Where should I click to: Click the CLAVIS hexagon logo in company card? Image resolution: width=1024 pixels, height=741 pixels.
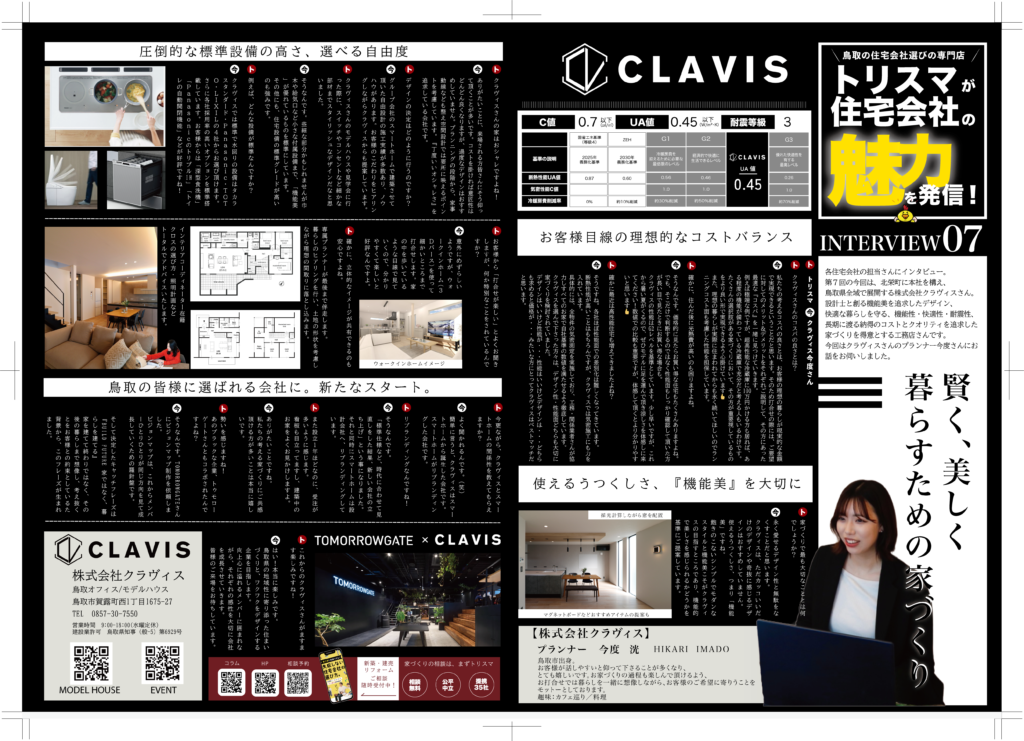[x=68, y=549]
